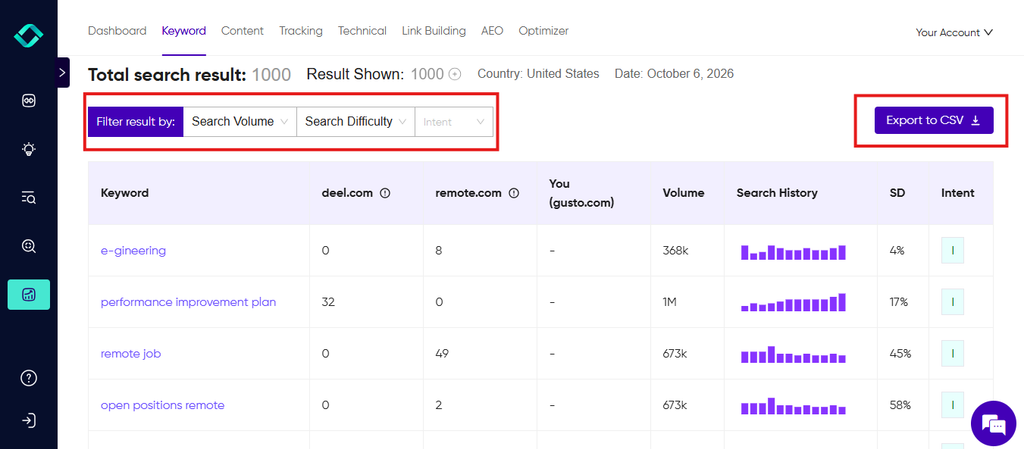Screen dimensions: 1024x449
Task: Click the logout icon in sidebar
Action: [x=29, y=420]
